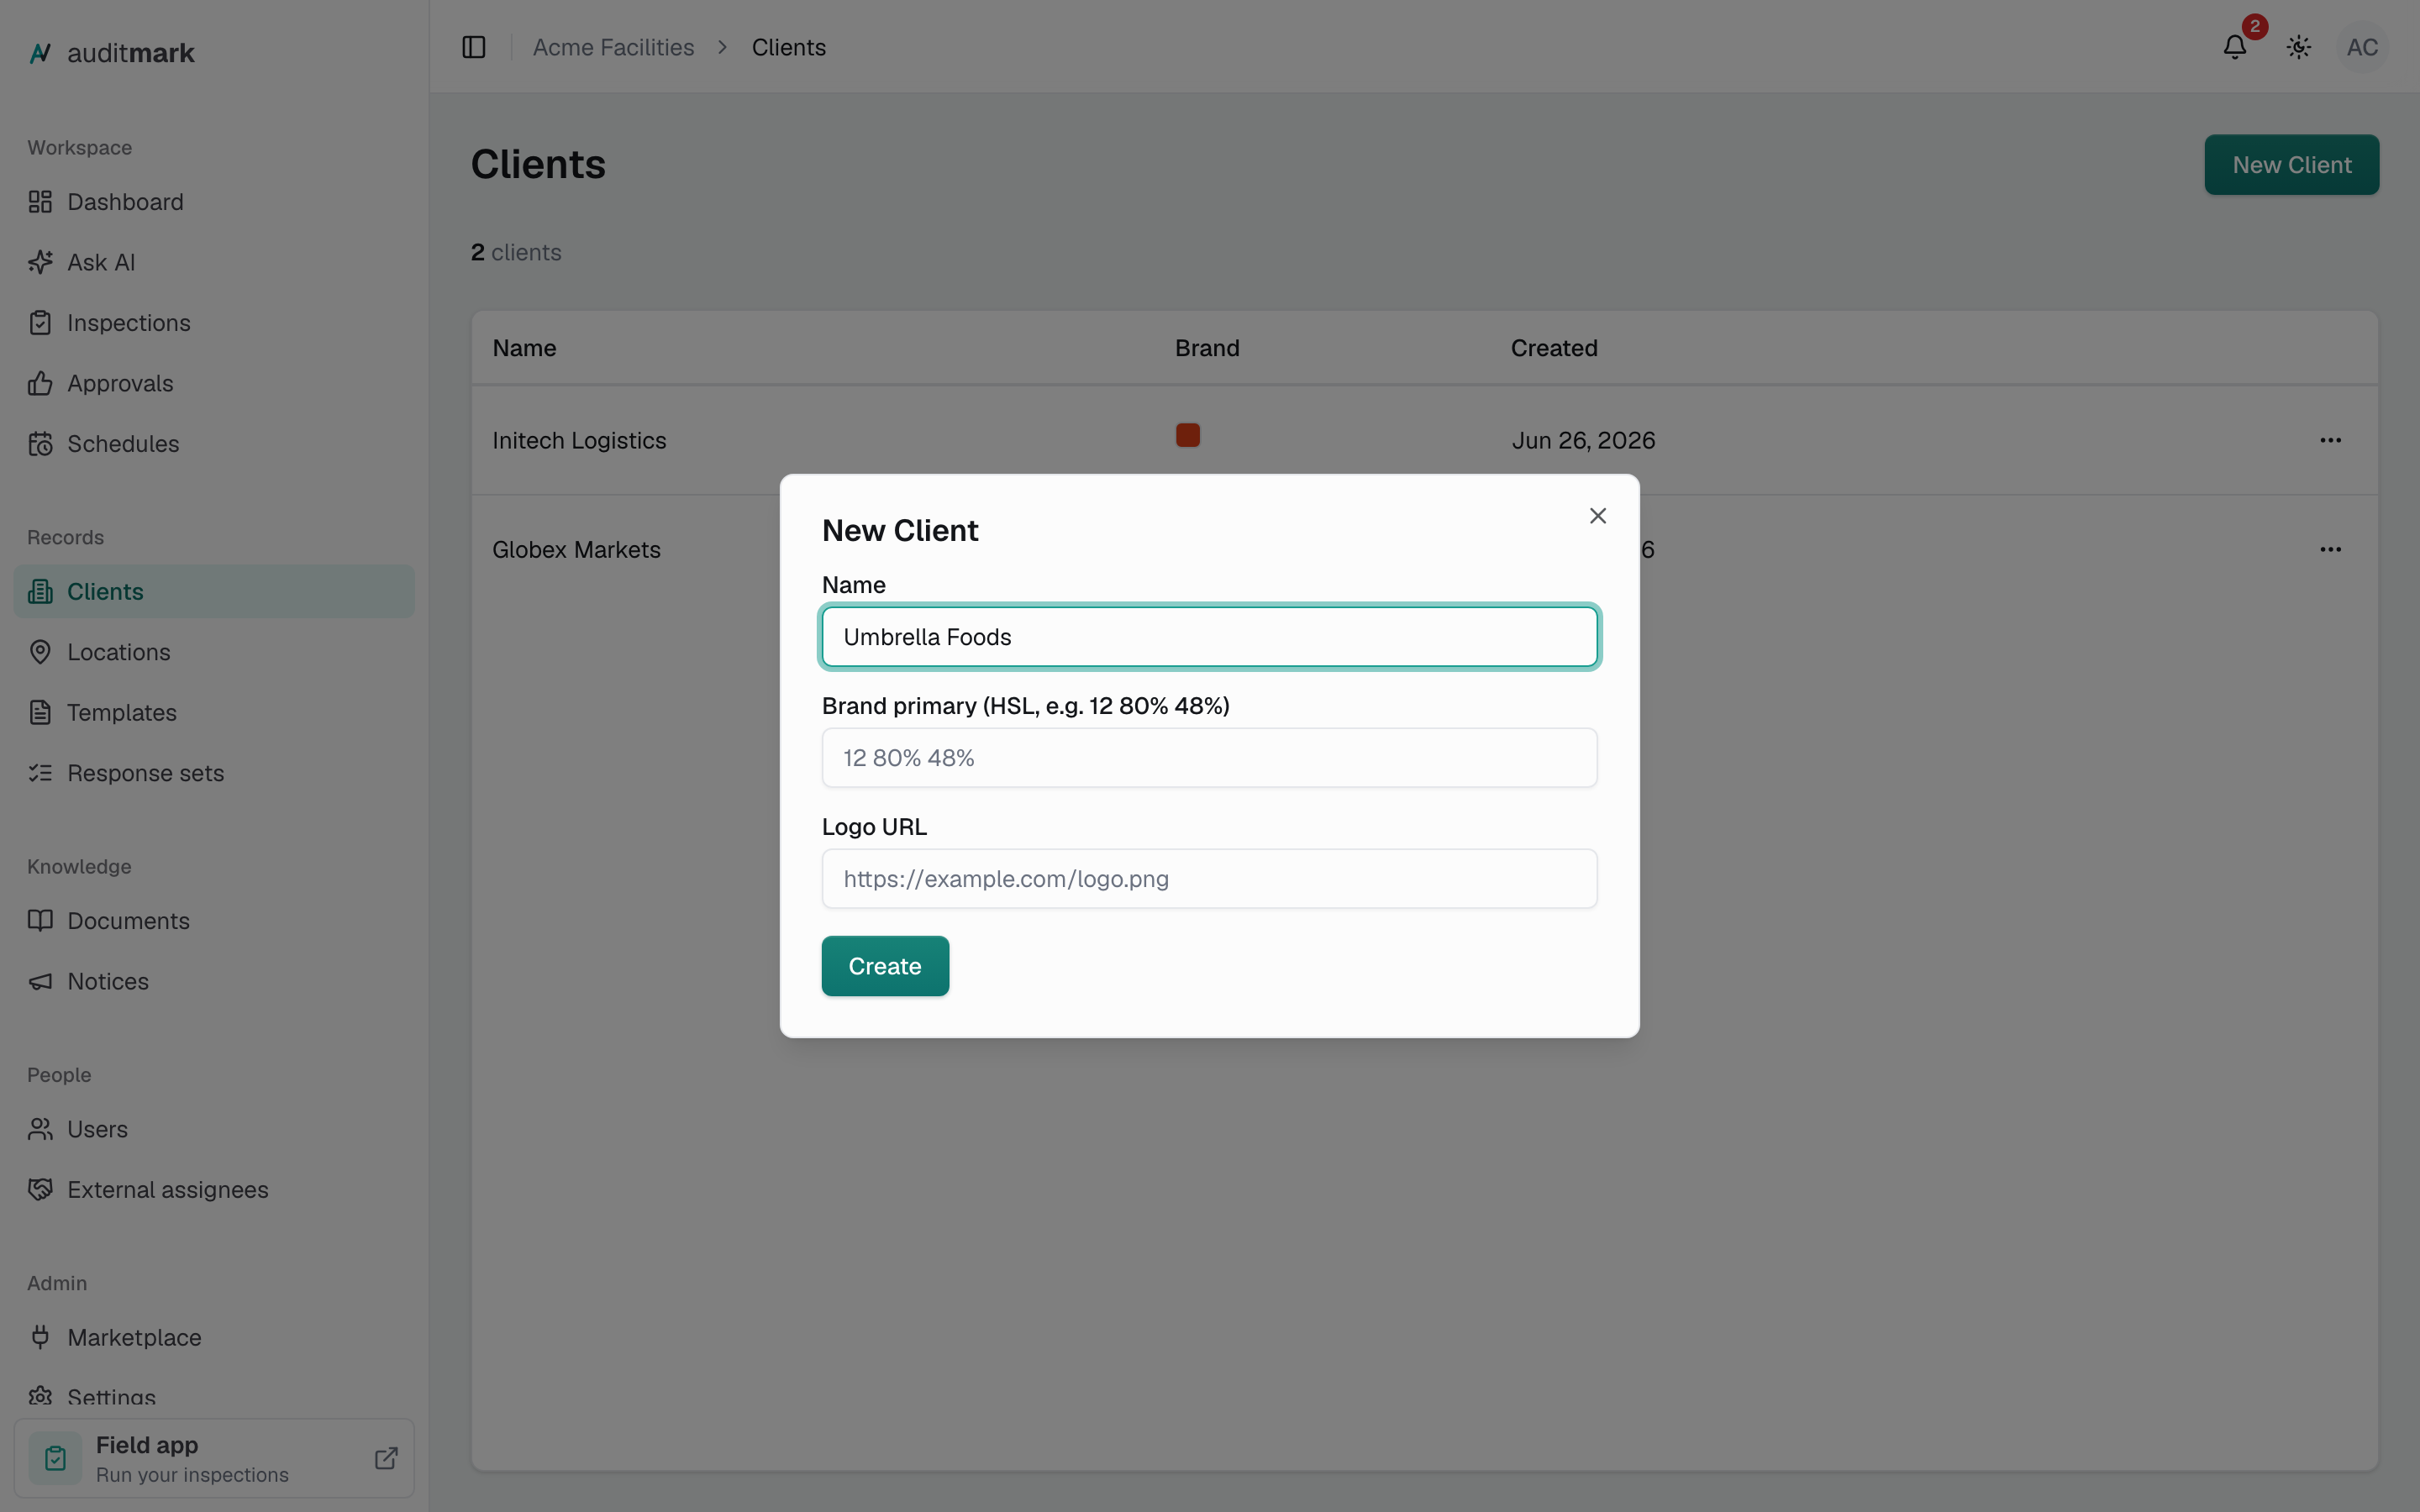Viewport: 2420px width, 1512px height.
Task: Open Dashboard in the sidebar
Action: point(214,202)
